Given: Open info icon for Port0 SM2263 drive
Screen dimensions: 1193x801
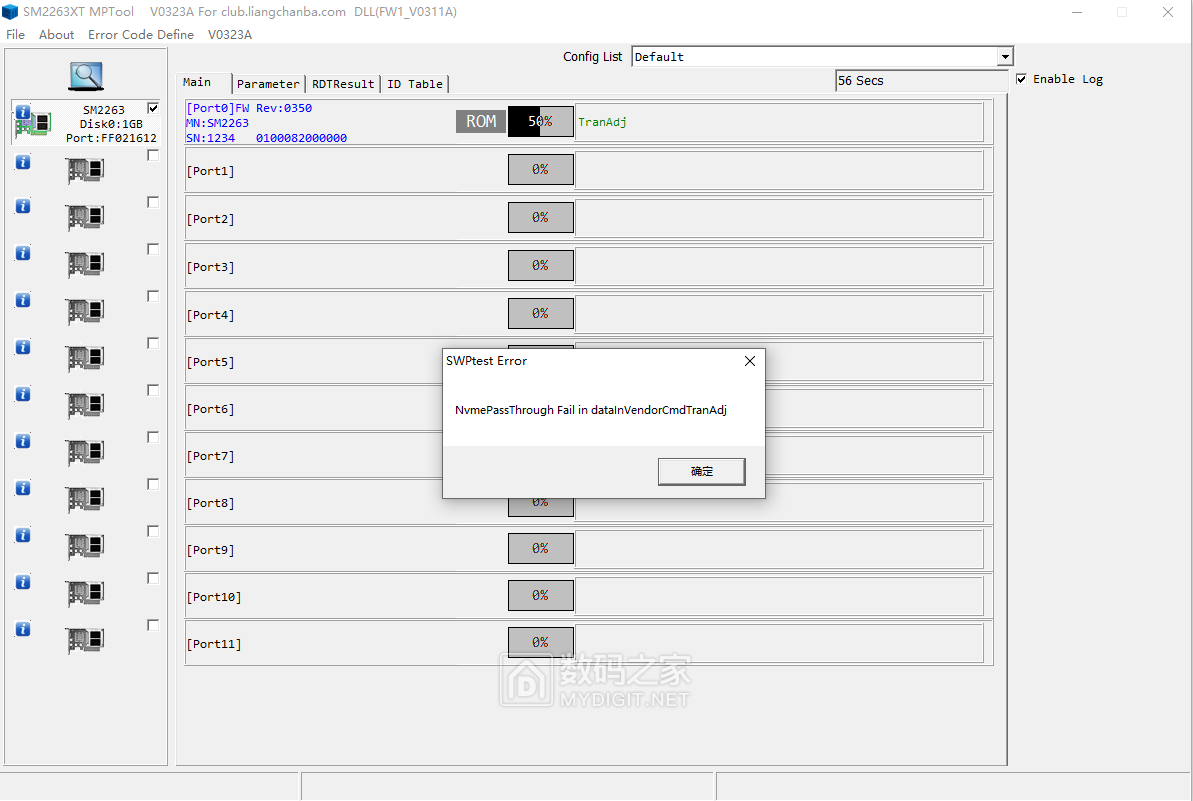Looking at the screenshot, I should pyautogui.click(x=23, y=112).
